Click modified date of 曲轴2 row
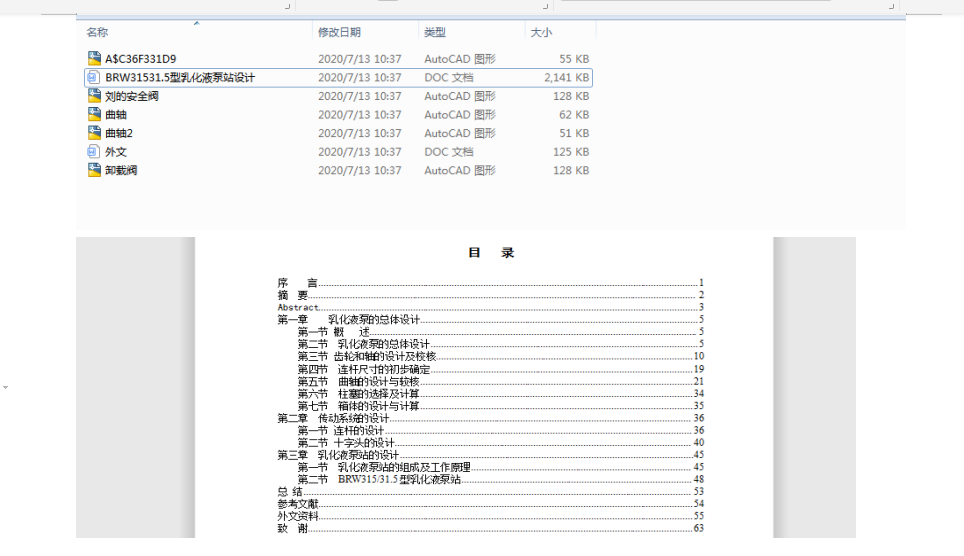The height and width of the screenshot is (556, 964). tap(360, 133)
